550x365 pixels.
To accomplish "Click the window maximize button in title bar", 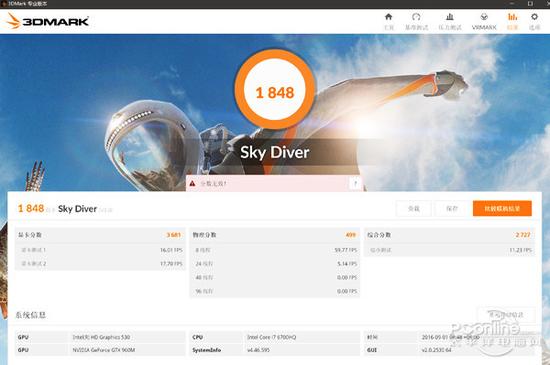I will tap(530, 4).
